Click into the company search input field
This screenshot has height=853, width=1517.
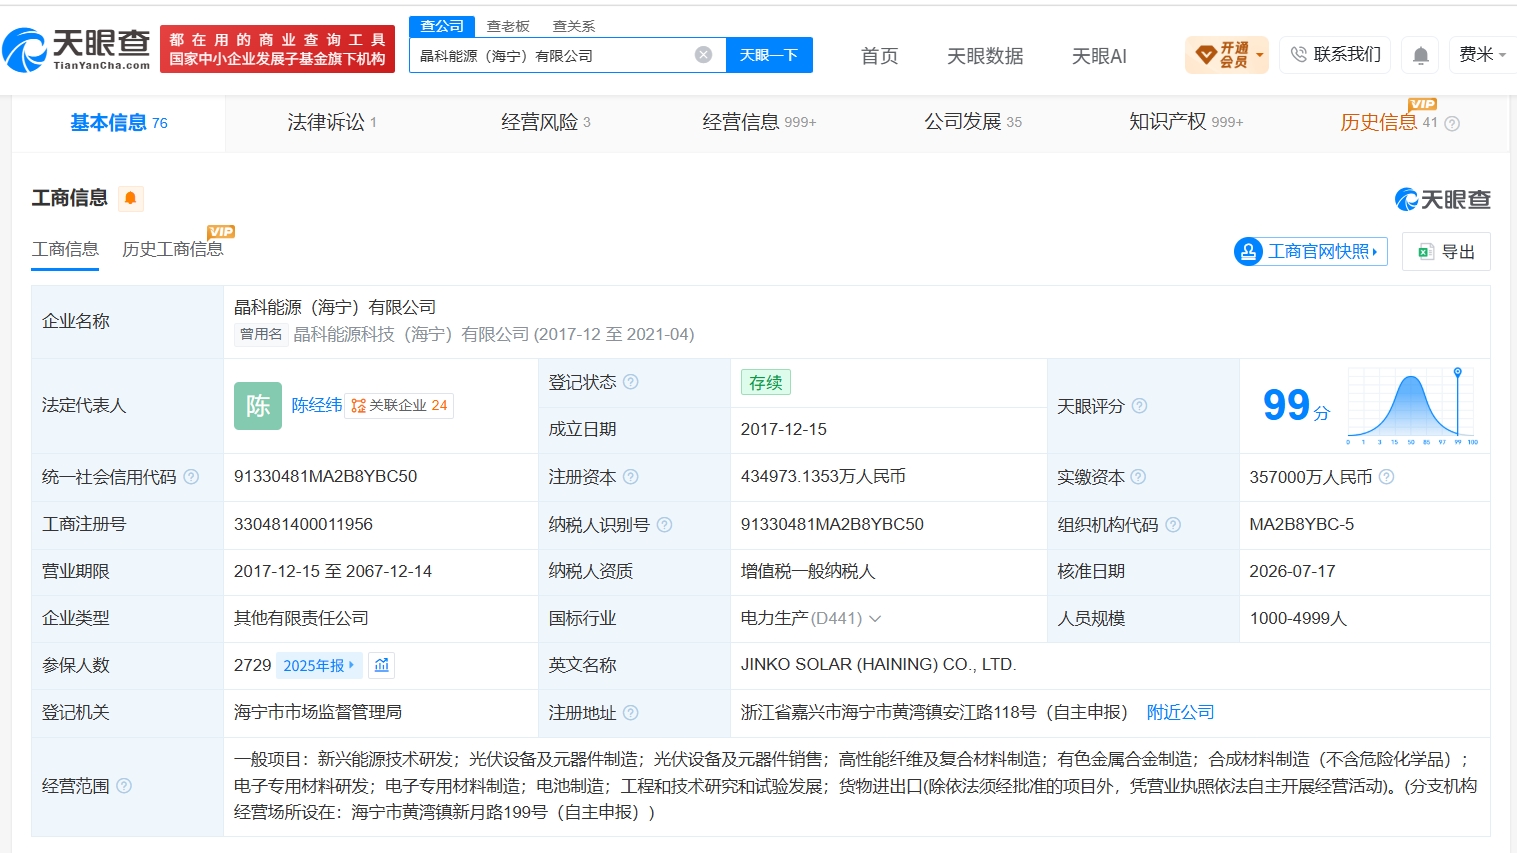[x=555, y=55]
